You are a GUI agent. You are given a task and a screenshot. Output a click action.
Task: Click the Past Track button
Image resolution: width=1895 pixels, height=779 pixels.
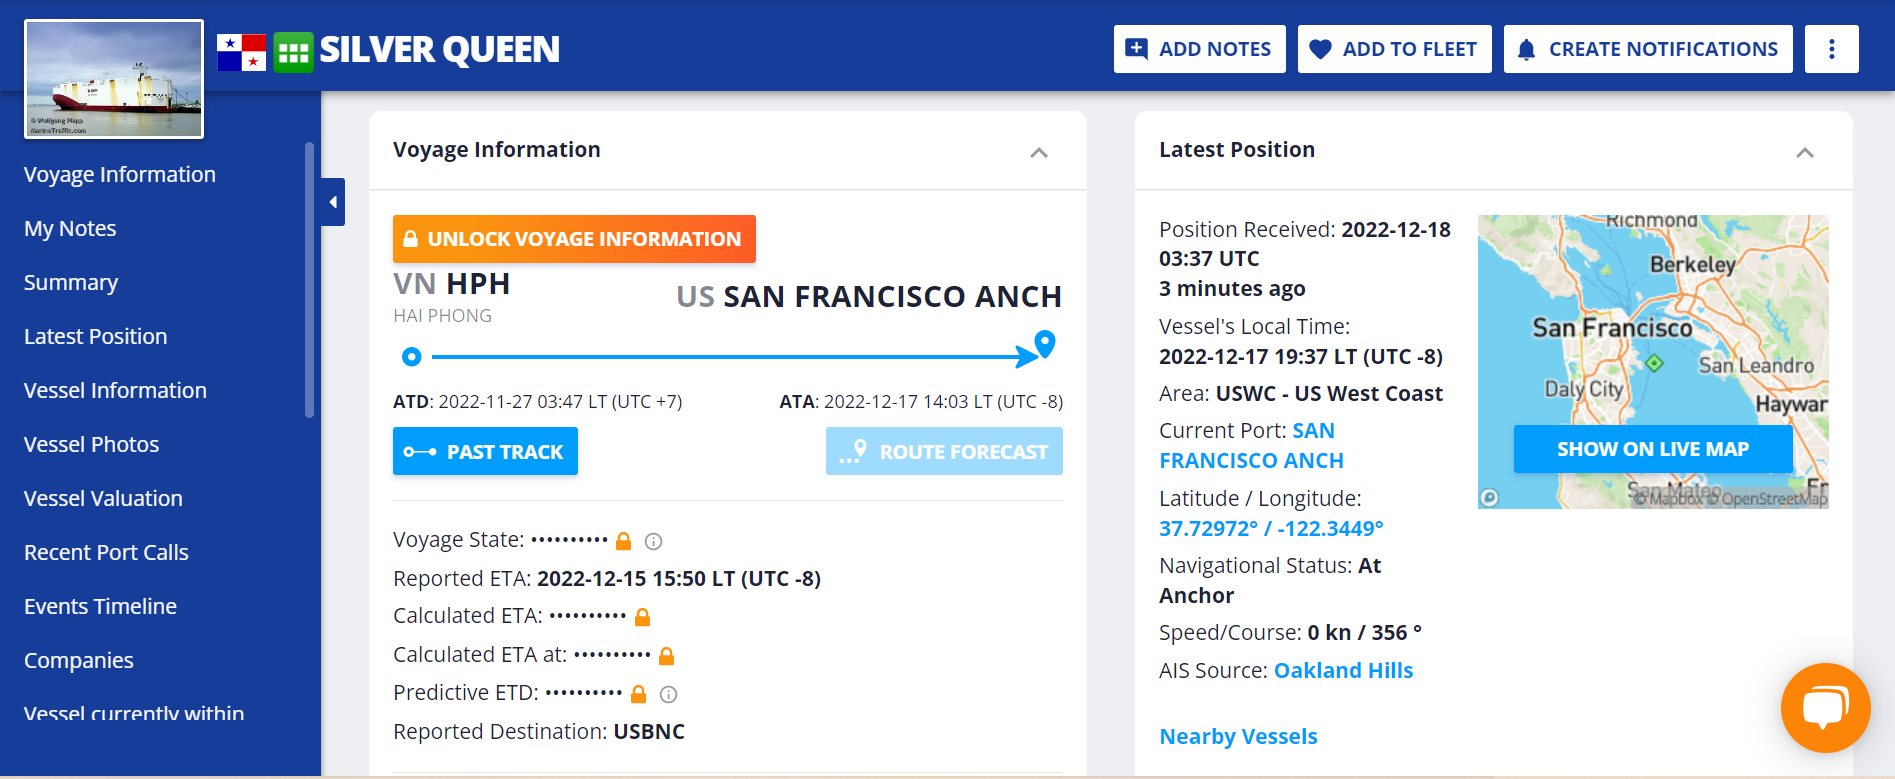485,451
